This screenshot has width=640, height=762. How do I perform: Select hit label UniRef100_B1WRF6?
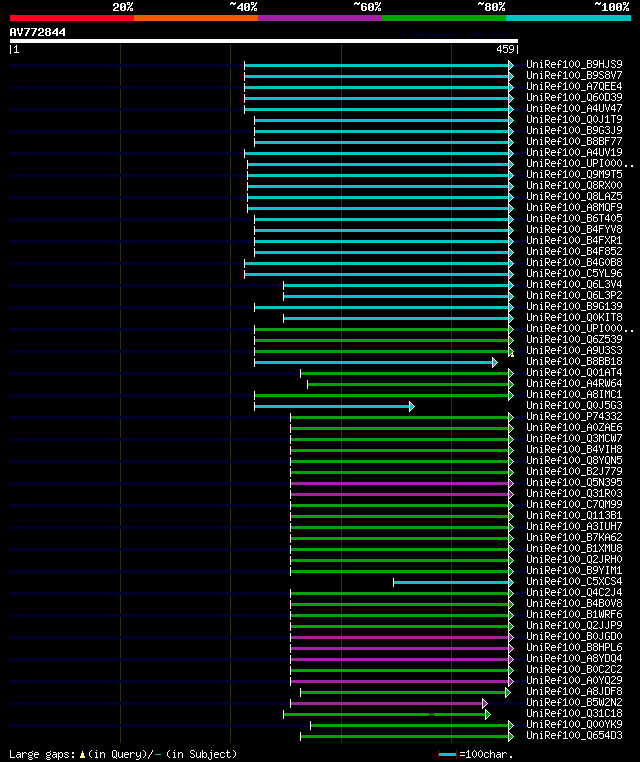tap(574, 614)
